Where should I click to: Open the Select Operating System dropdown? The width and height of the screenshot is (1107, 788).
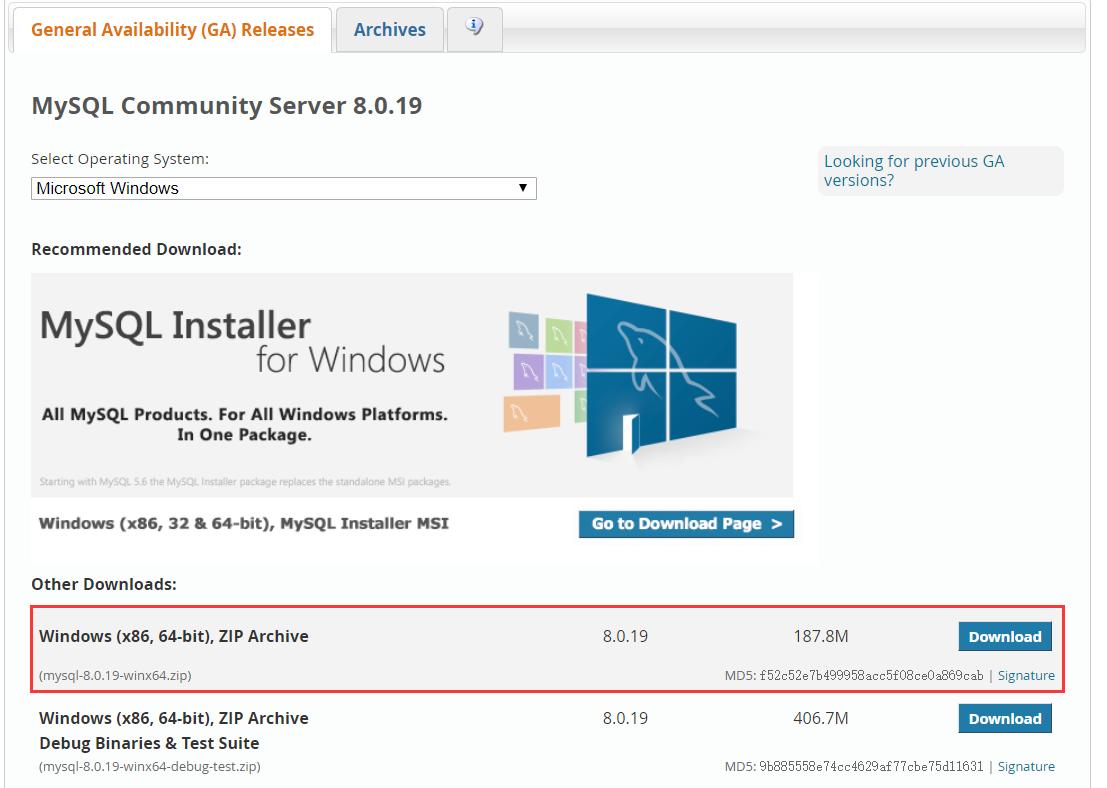coord(283,188)
